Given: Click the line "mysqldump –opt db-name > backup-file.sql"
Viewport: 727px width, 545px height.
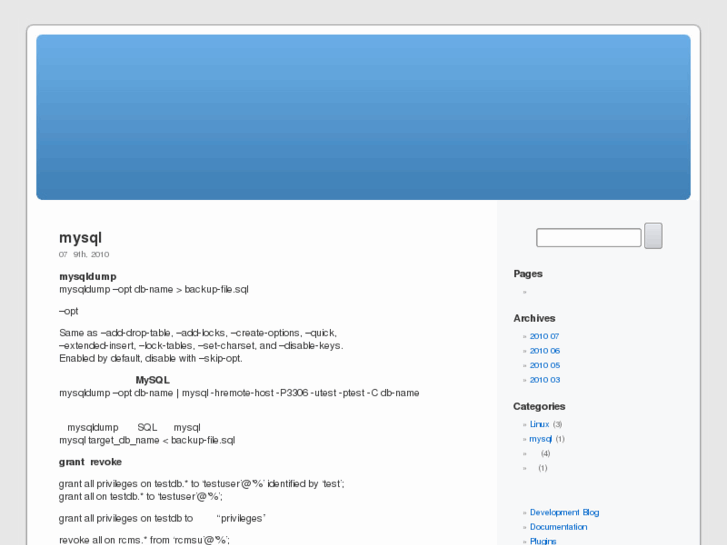Looking at the screenshot, I should [x=154, y=289].
